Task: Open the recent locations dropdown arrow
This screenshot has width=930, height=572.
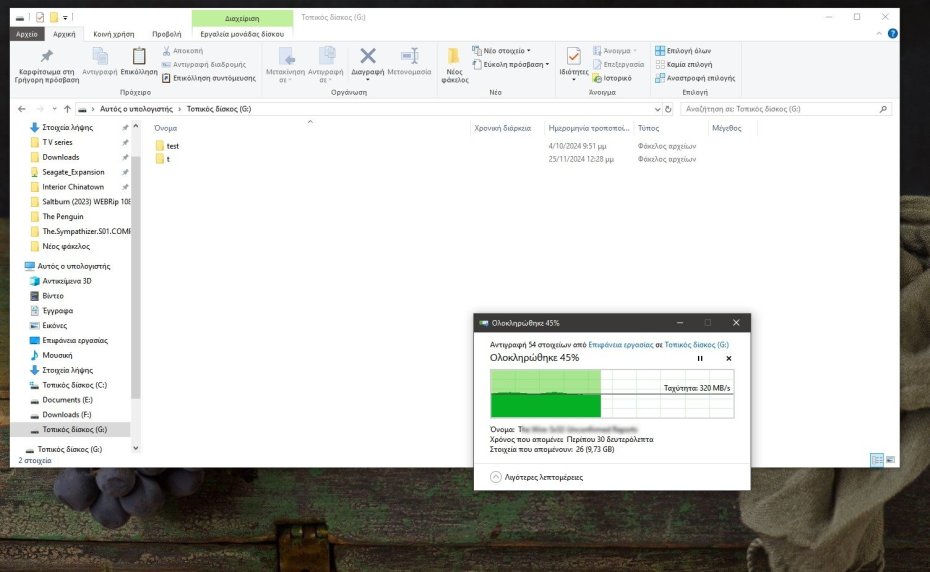Action: [54, 109]
